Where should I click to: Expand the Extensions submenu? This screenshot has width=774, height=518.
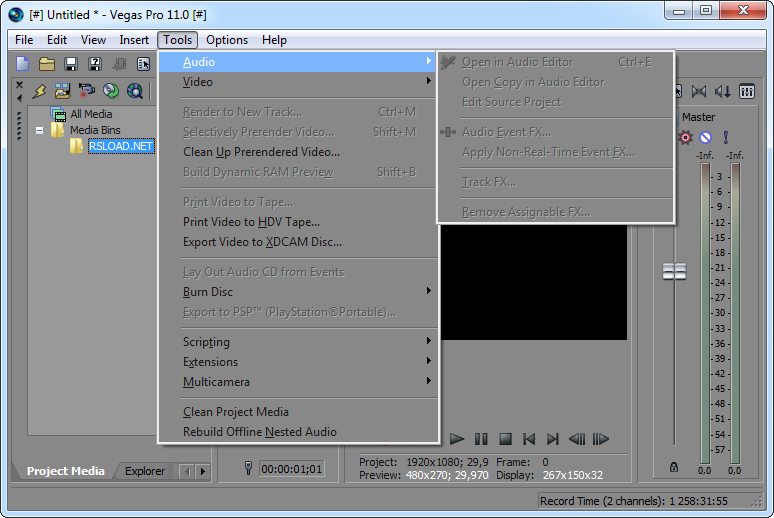tap(299, 361)
